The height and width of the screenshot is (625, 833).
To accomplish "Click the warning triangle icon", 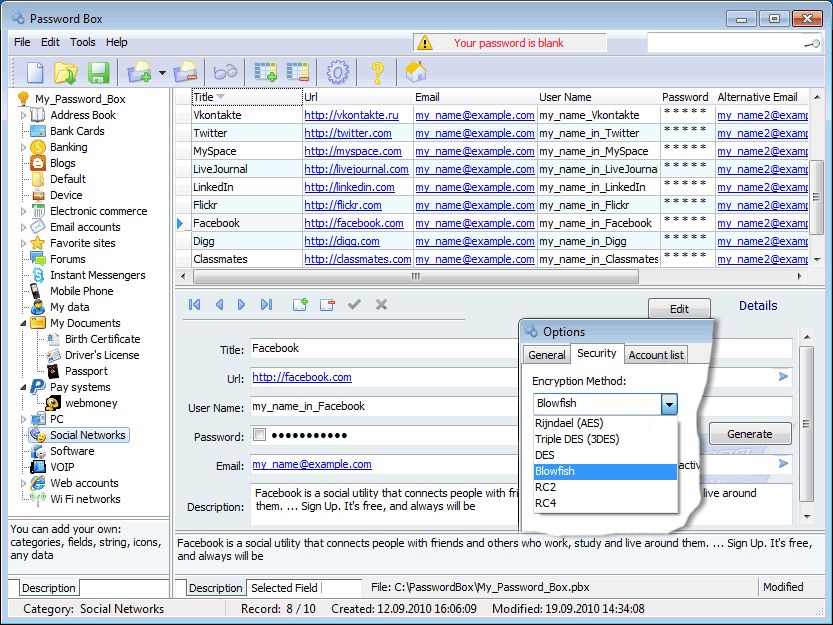I will tap(425, 43).
